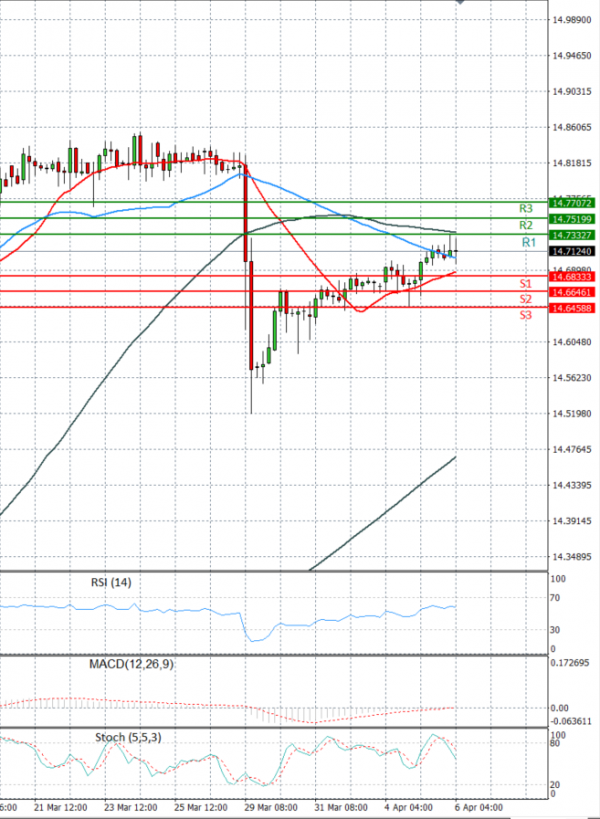
Task: Click the 14.94650 price axis value
Action: coord(572,56)
